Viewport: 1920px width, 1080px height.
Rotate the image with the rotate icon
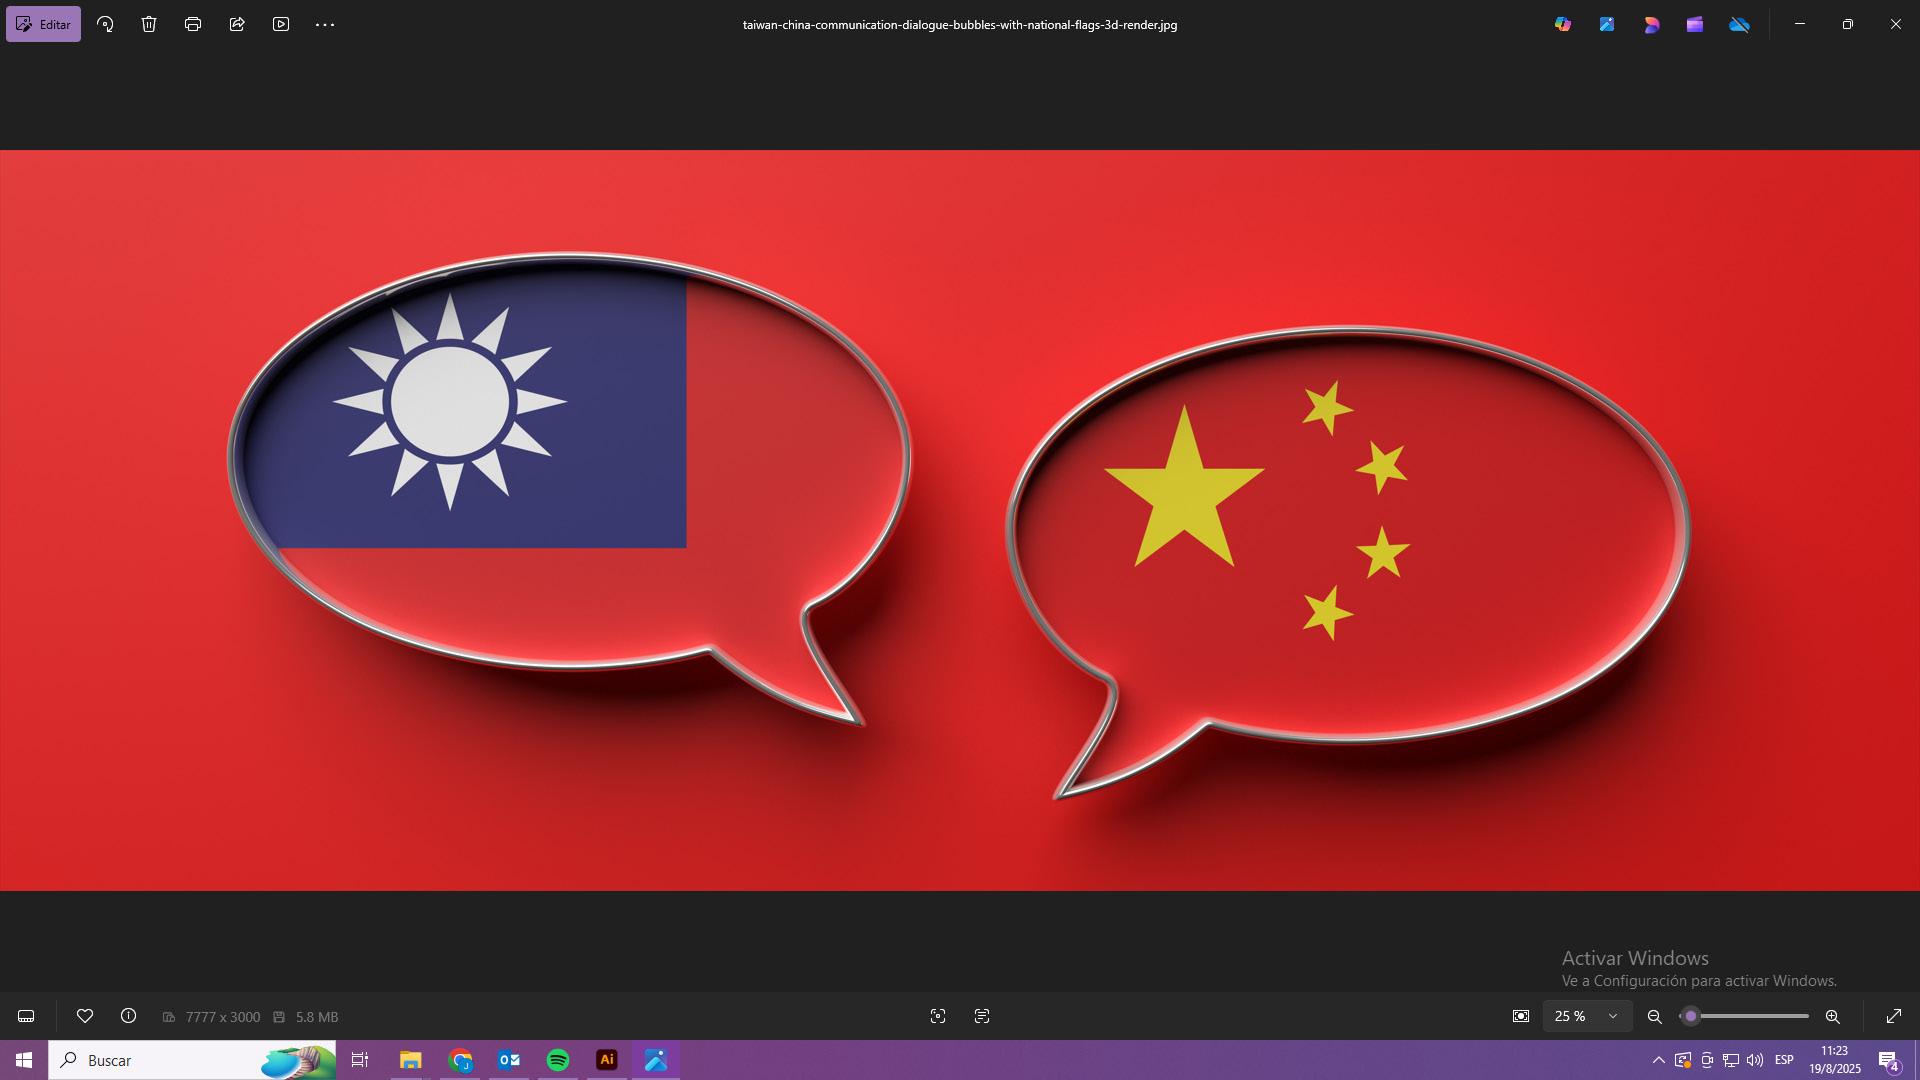pos(105,24)
